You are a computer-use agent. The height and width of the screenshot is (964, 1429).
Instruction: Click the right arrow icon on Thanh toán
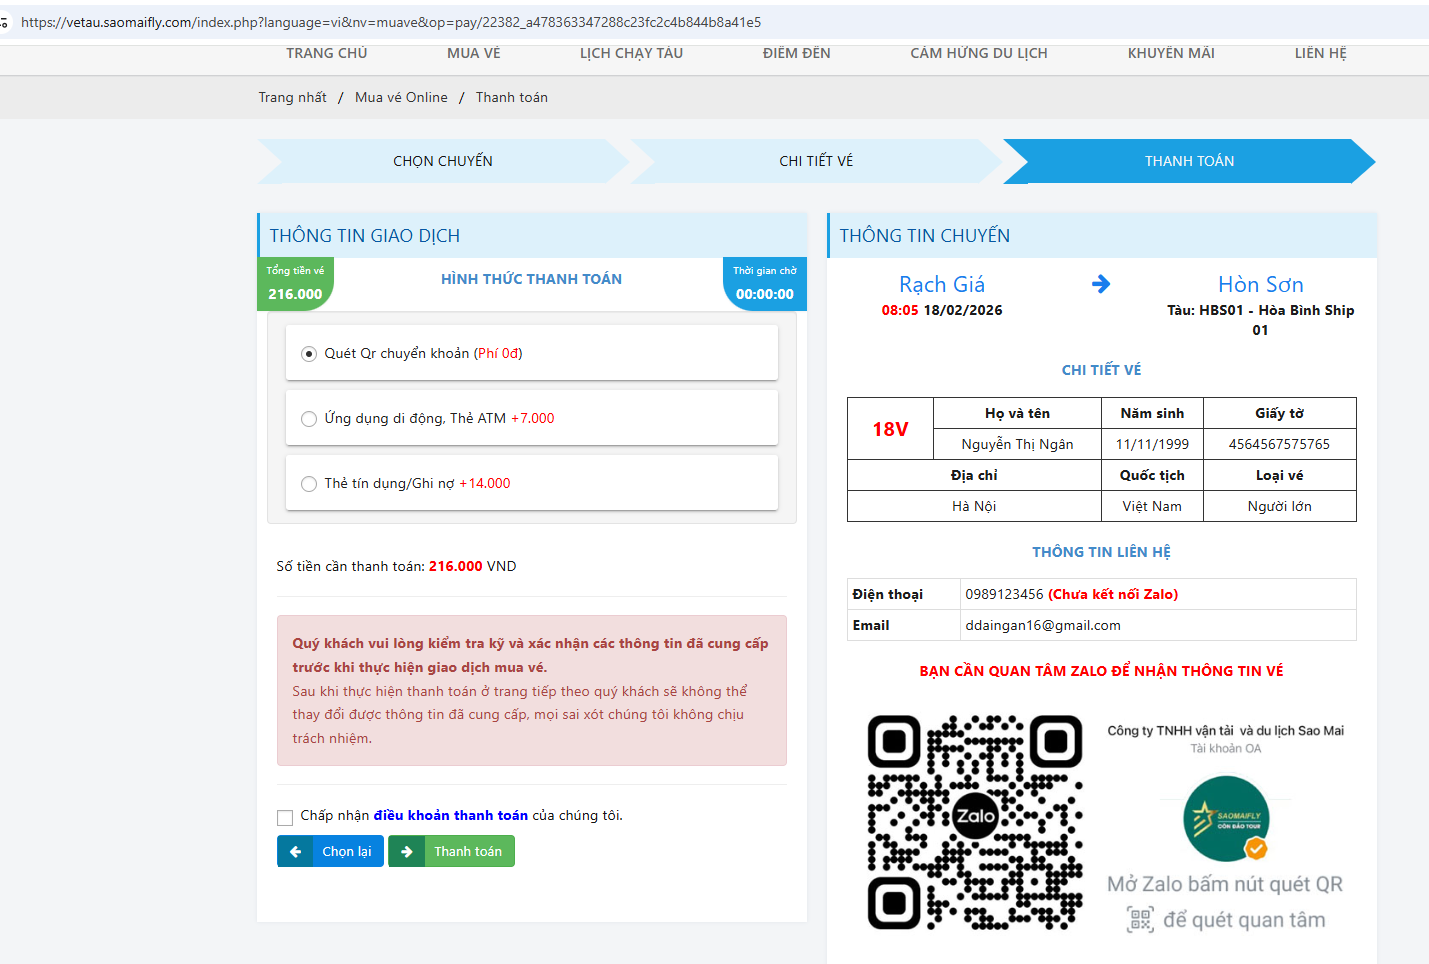tap(407, 852)
